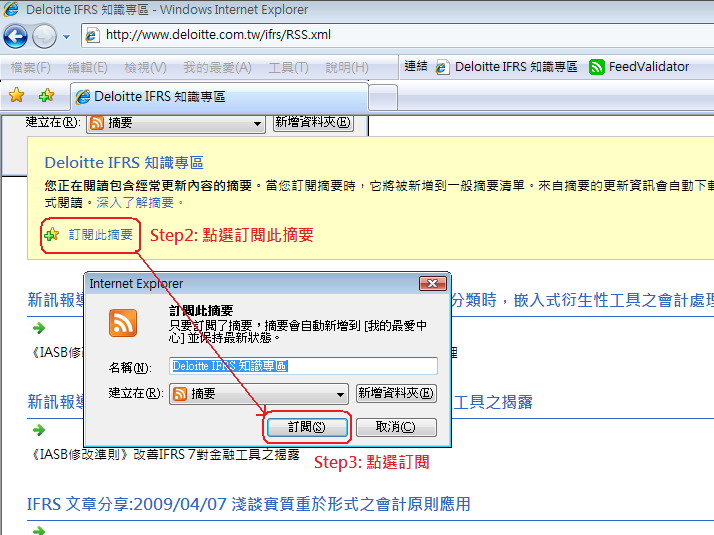The image size is (714, 535).
Task: Open the 說明(H) menu
Action: pyautogui.click(x=347, y=67)
